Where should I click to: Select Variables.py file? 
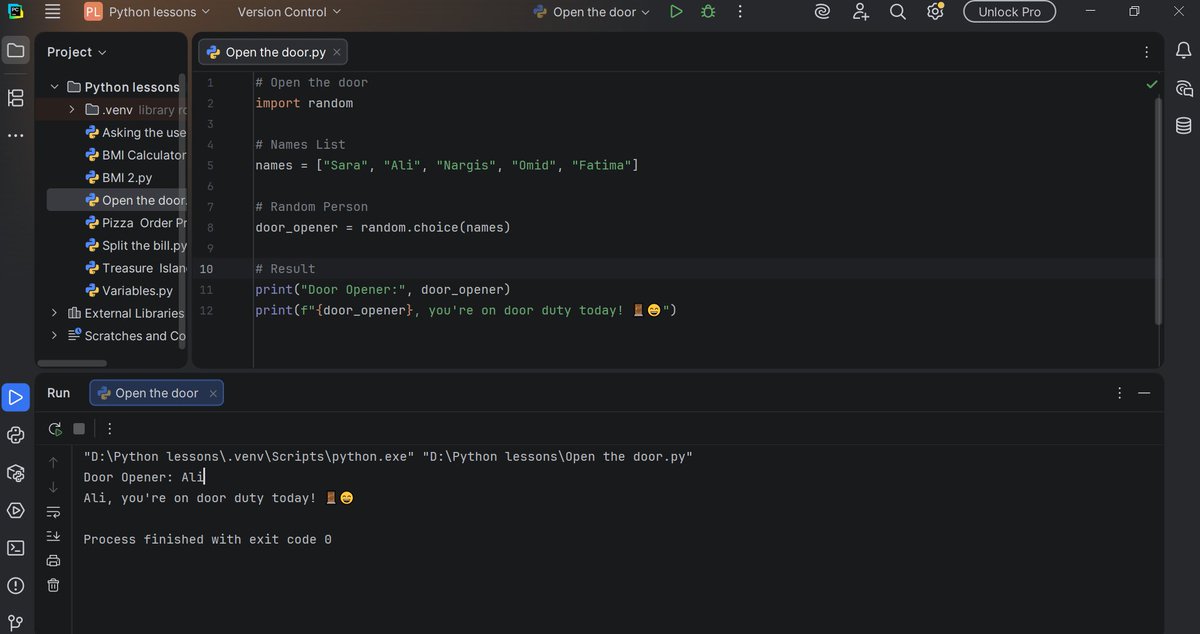(129, 291)
